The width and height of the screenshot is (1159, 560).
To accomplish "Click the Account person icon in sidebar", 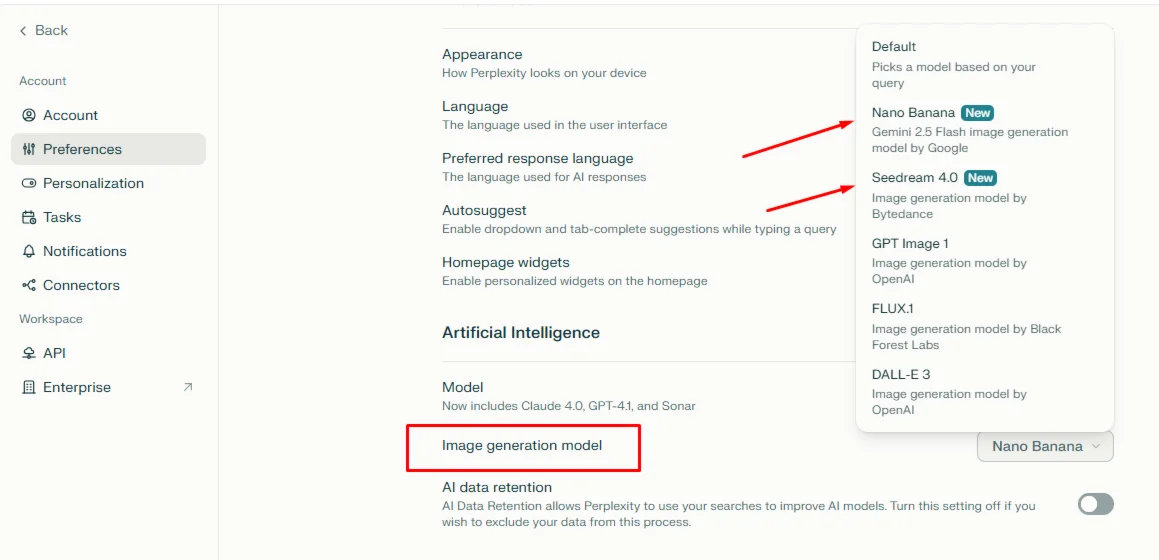I will coord(29,115).
